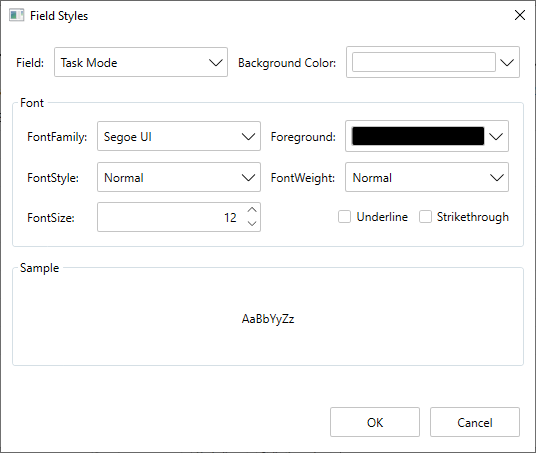
Task: Click the white Background Color swatch
Action: (424, 62)
